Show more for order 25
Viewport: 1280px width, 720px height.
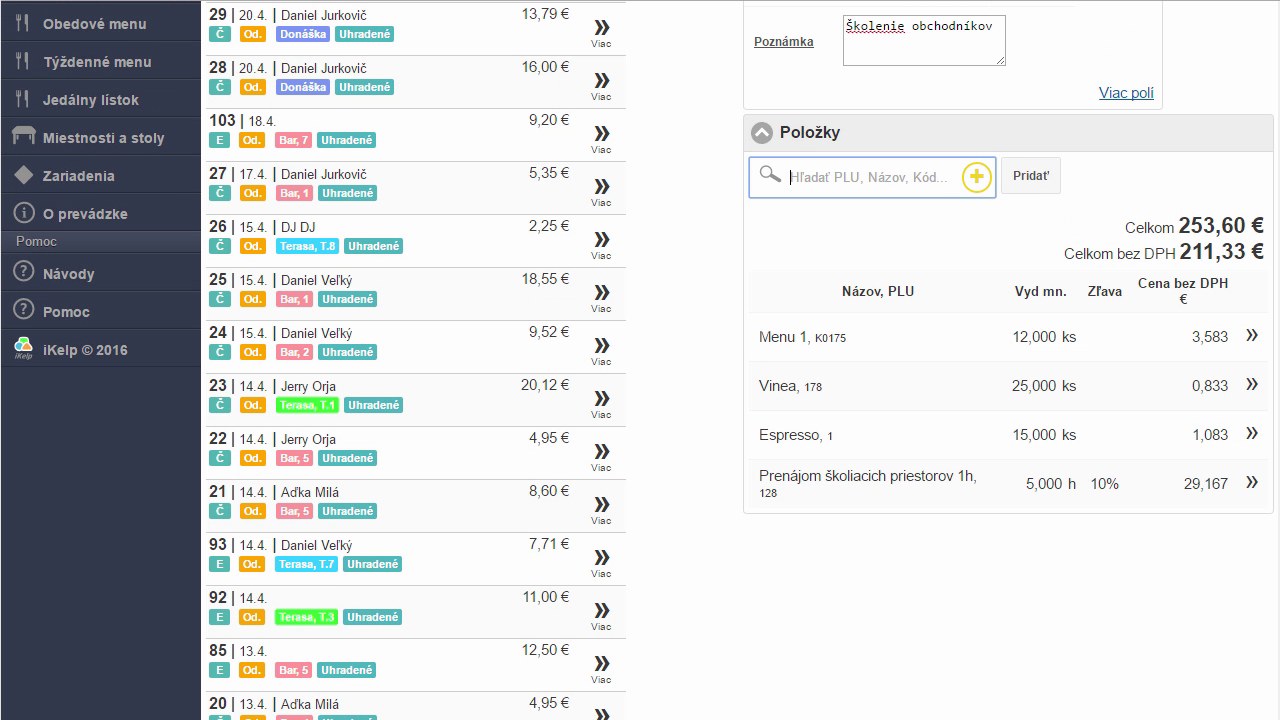click(601, 298)
